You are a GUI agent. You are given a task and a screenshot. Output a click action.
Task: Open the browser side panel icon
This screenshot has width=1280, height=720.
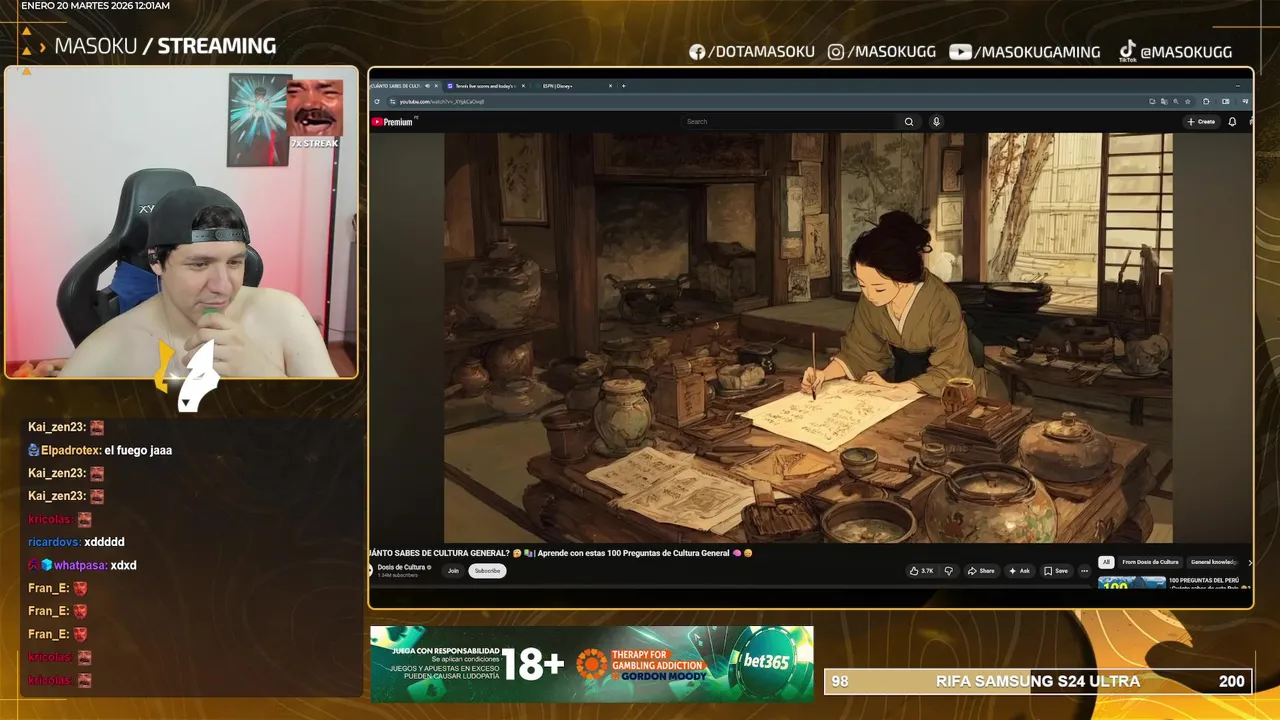click(x=1226, y=101)
